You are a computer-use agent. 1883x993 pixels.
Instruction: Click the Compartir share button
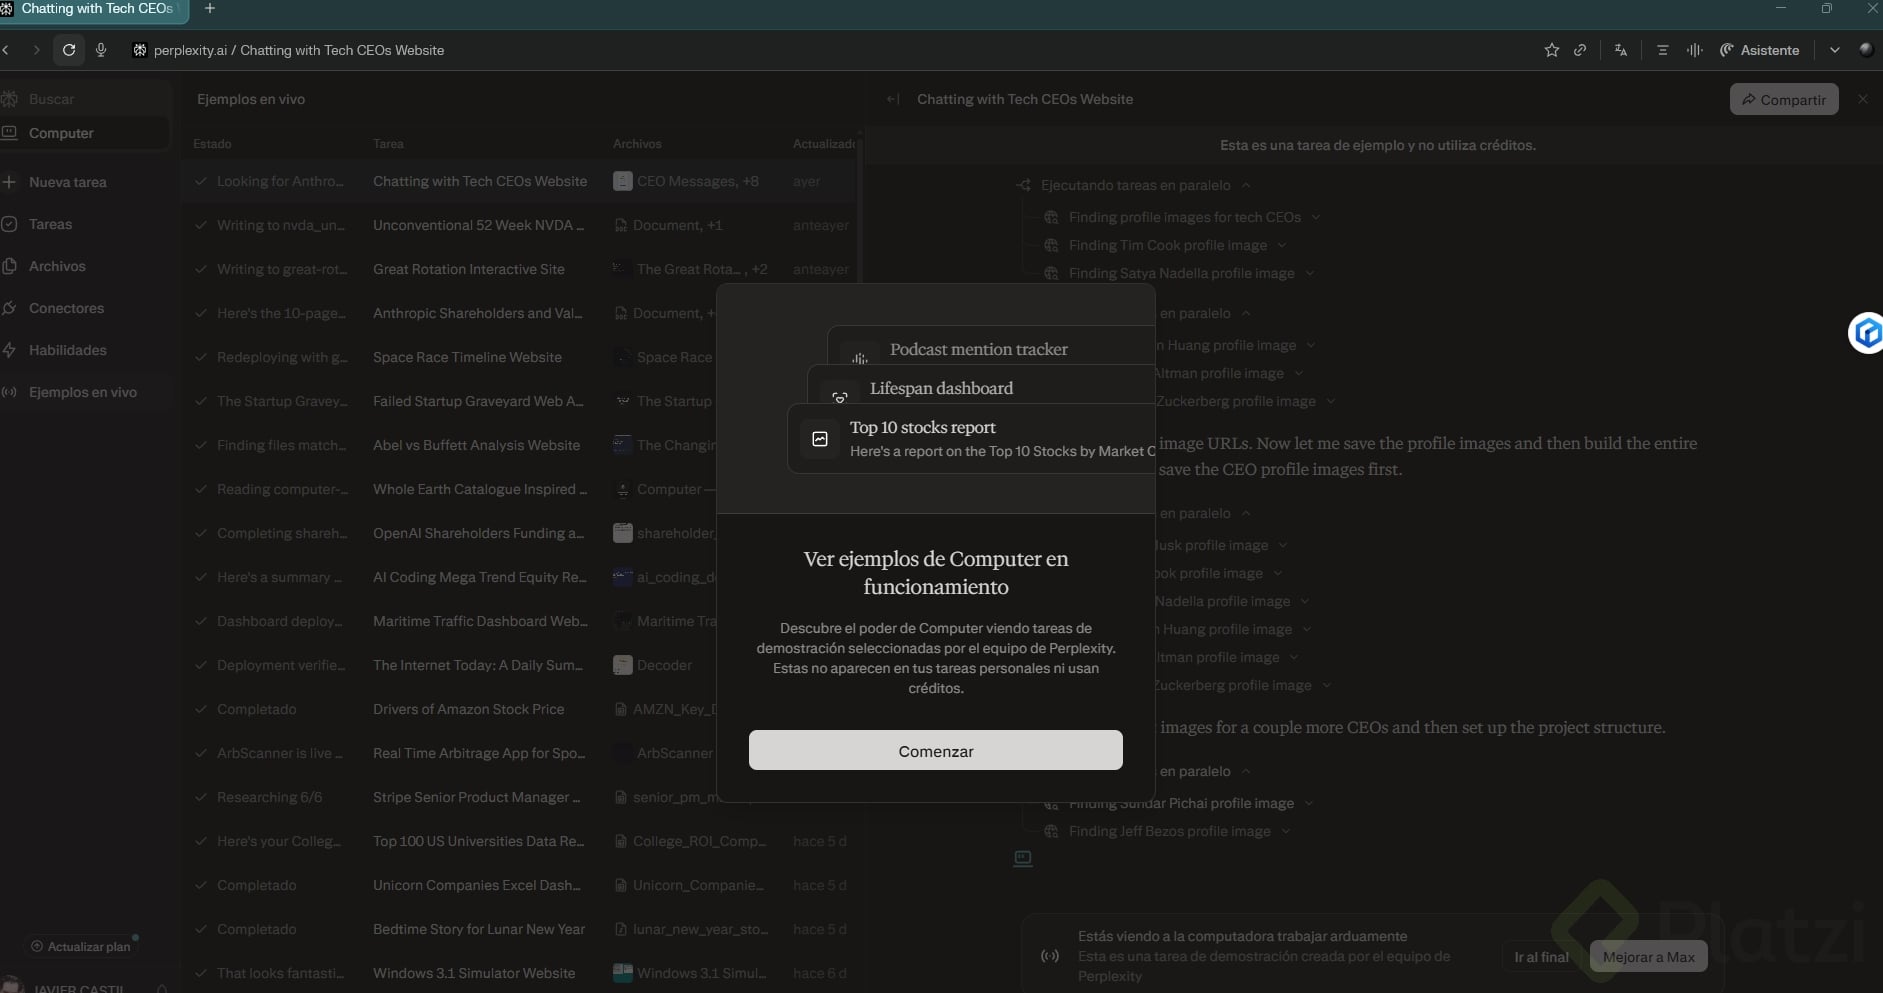point(1784,99)
